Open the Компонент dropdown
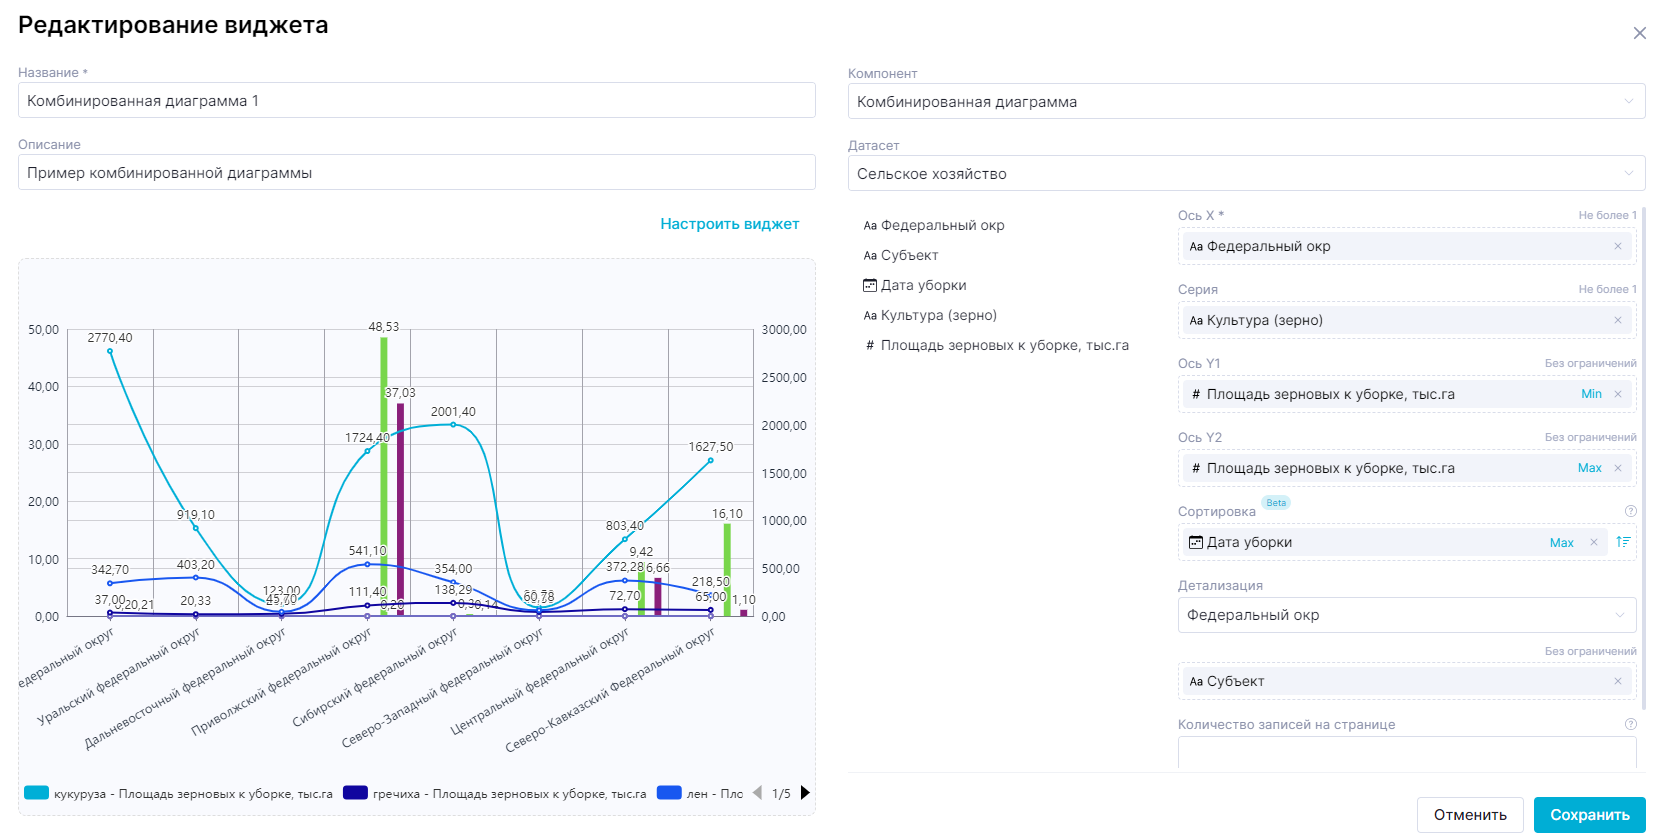This screenshot has width=1664, height=835. [x=1245, y=102]
